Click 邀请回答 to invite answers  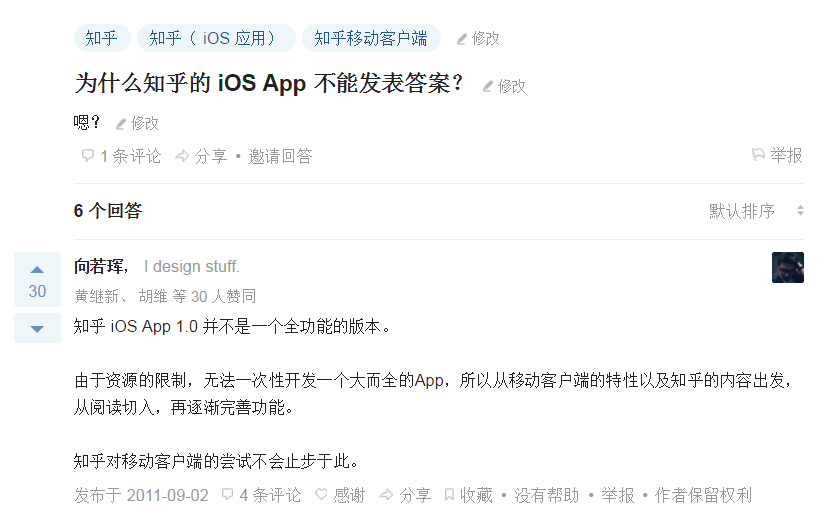(280, 156)
